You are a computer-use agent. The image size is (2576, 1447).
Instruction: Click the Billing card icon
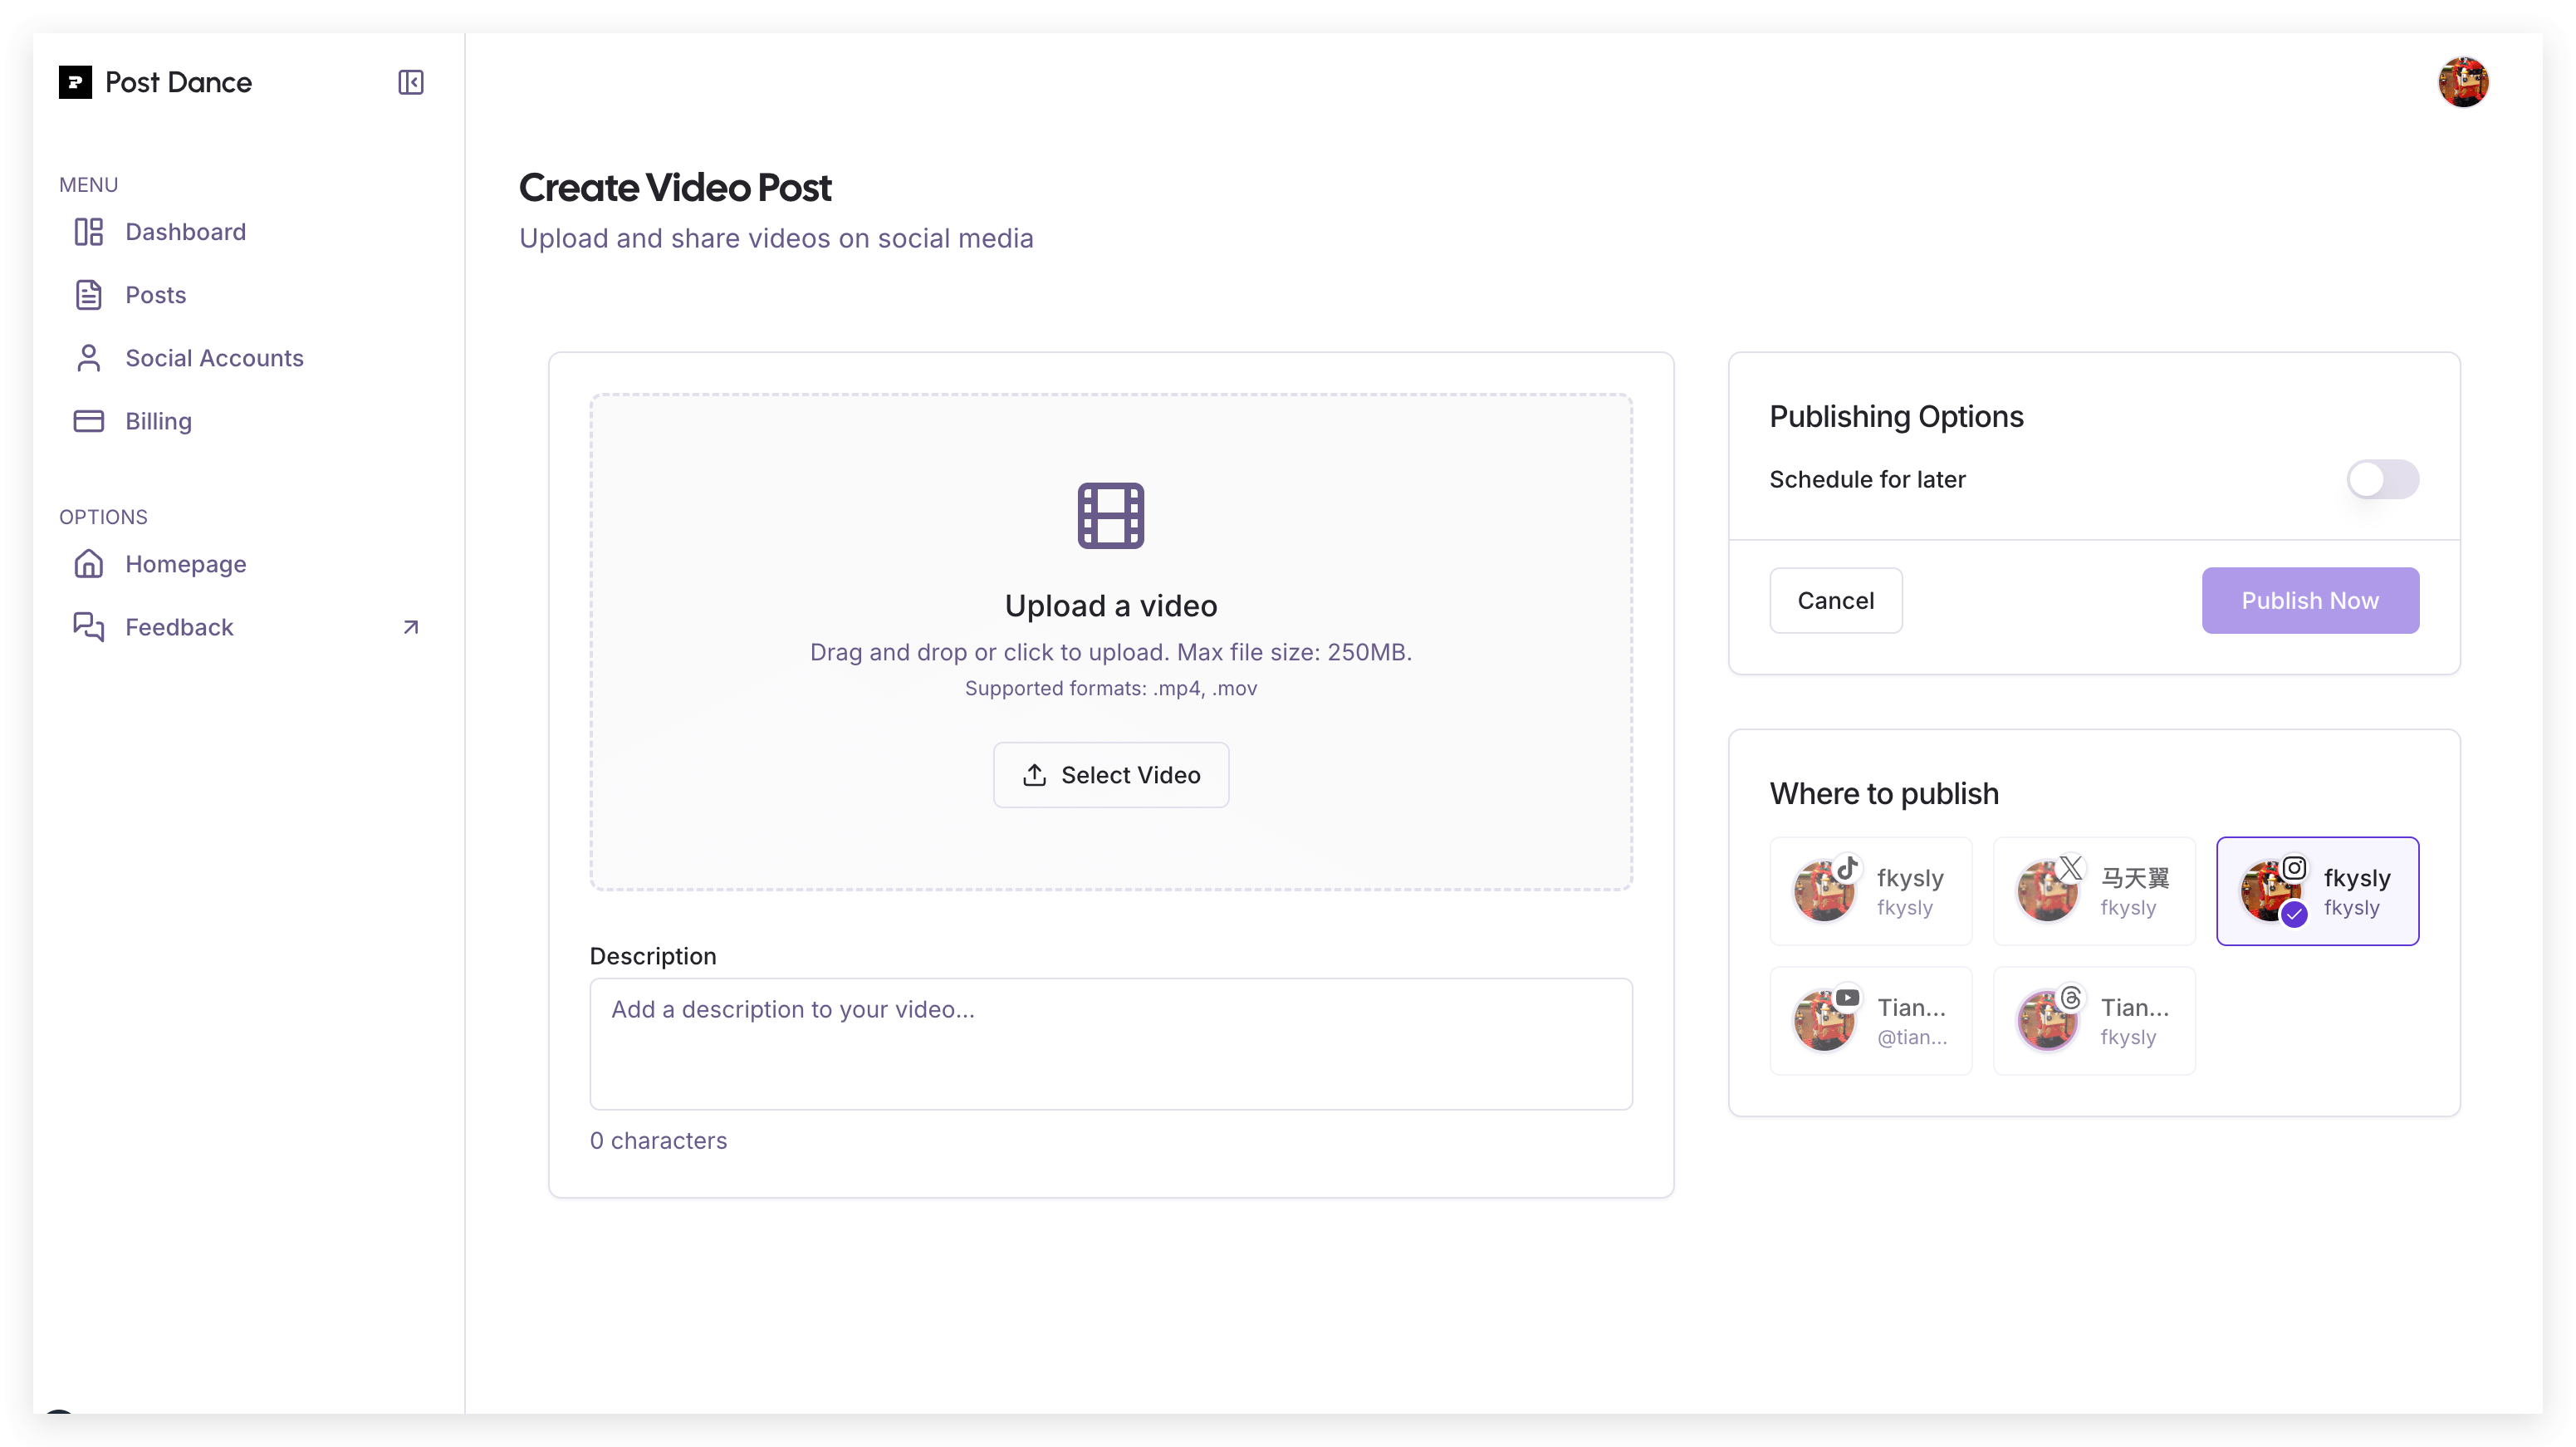point(88,421)
